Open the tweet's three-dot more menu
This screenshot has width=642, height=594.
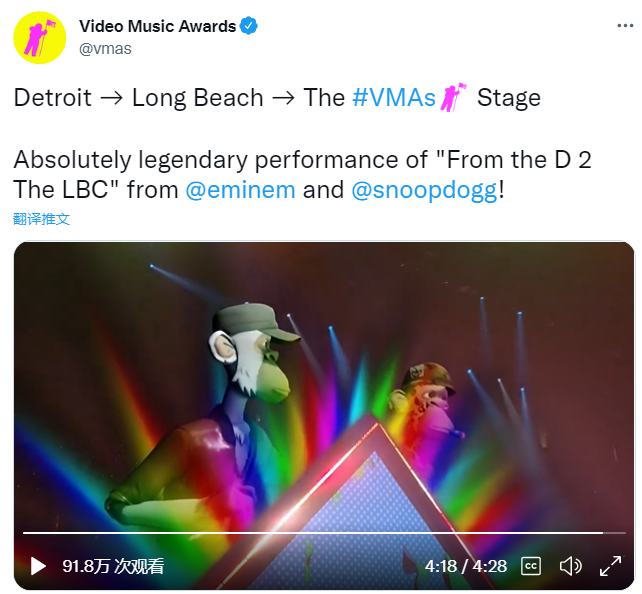point(625,26)
